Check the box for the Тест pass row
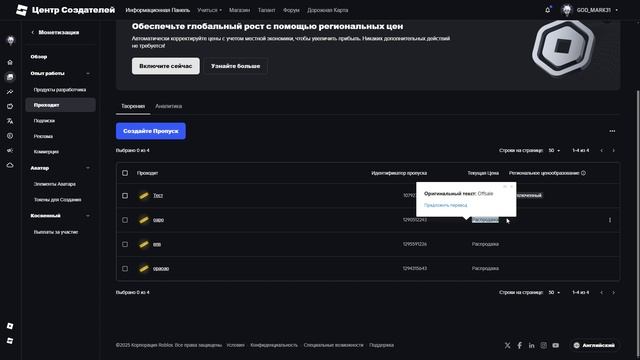Image resolution: width=640 pixels, height=360 pixels. click(125, 196)
